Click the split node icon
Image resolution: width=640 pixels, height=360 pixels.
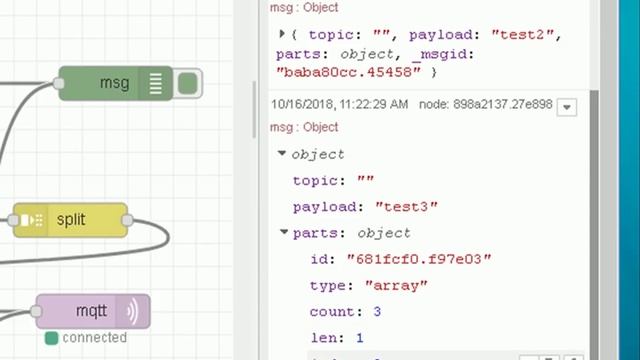[31, 220]
